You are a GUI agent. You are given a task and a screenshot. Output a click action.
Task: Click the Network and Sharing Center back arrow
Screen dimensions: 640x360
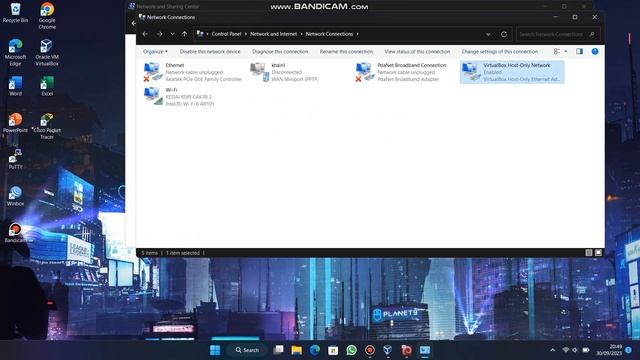[133, 24]
